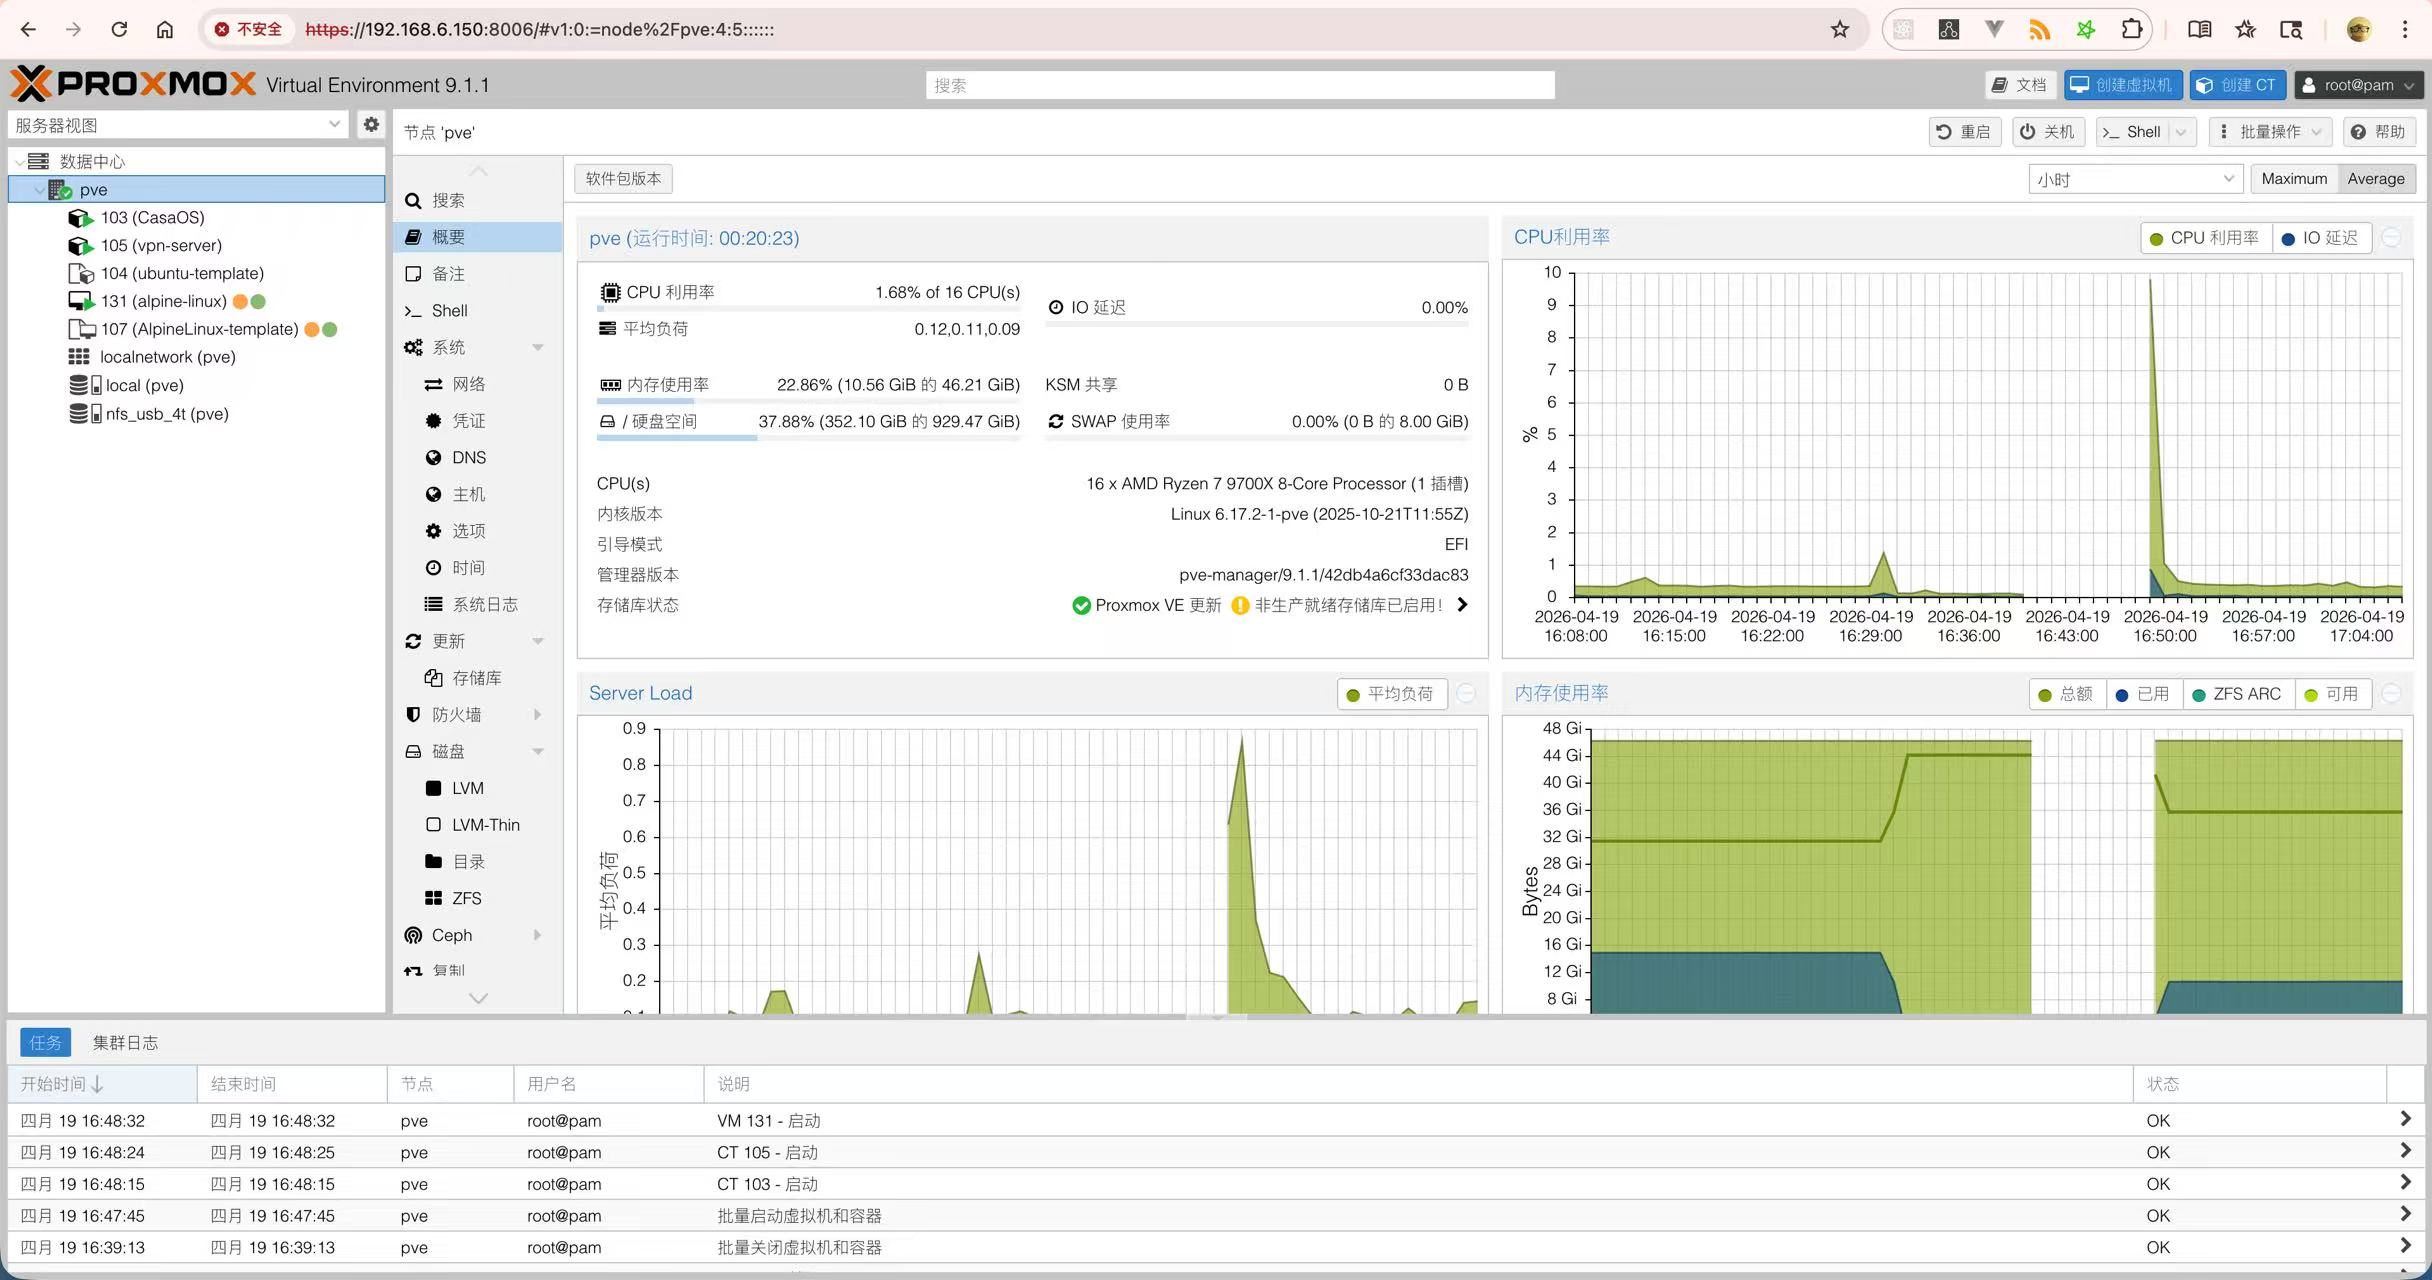The width and height of the screenshot is (2432, 1280).
Task: Click the server view gear settings icon
Action: click(x=371, y=125)
